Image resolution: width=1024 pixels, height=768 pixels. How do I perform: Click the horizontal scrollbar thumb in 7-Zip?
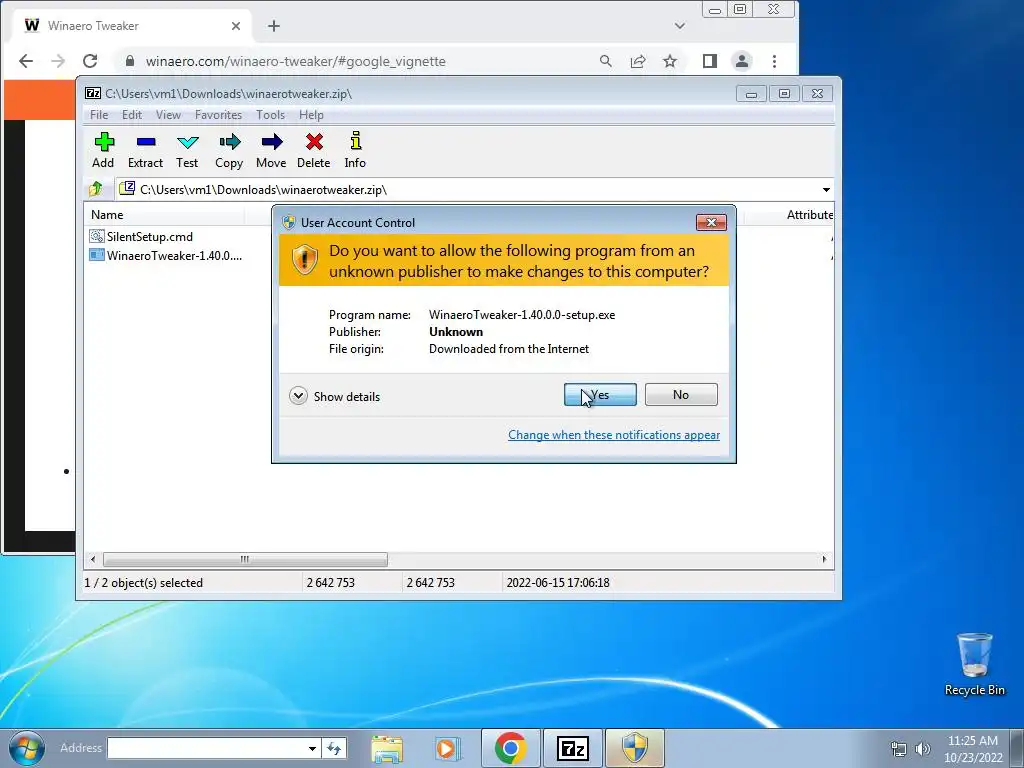pos(245,560)
